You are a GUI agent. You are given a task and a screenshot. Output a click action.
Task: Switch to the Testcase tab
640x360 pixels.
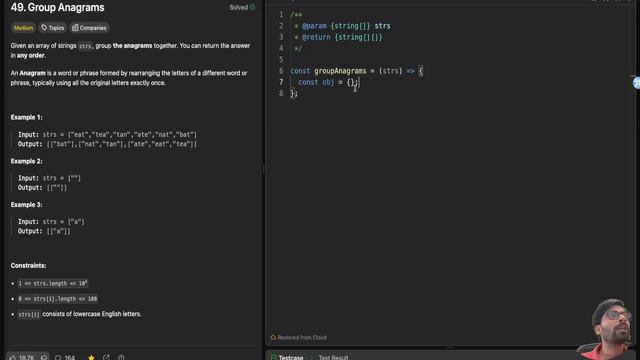click(x=287, y=358)
